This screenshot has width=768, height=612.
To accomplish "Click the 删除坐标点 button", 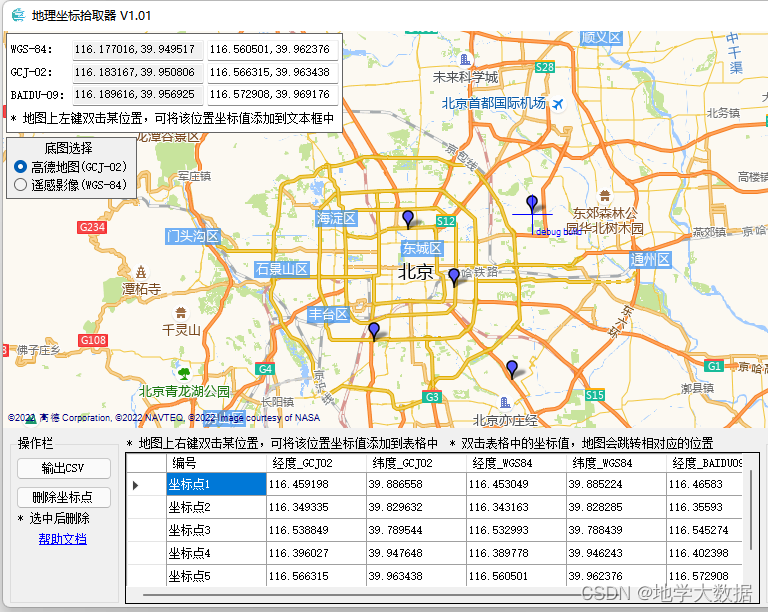I will tap(64, 497).
